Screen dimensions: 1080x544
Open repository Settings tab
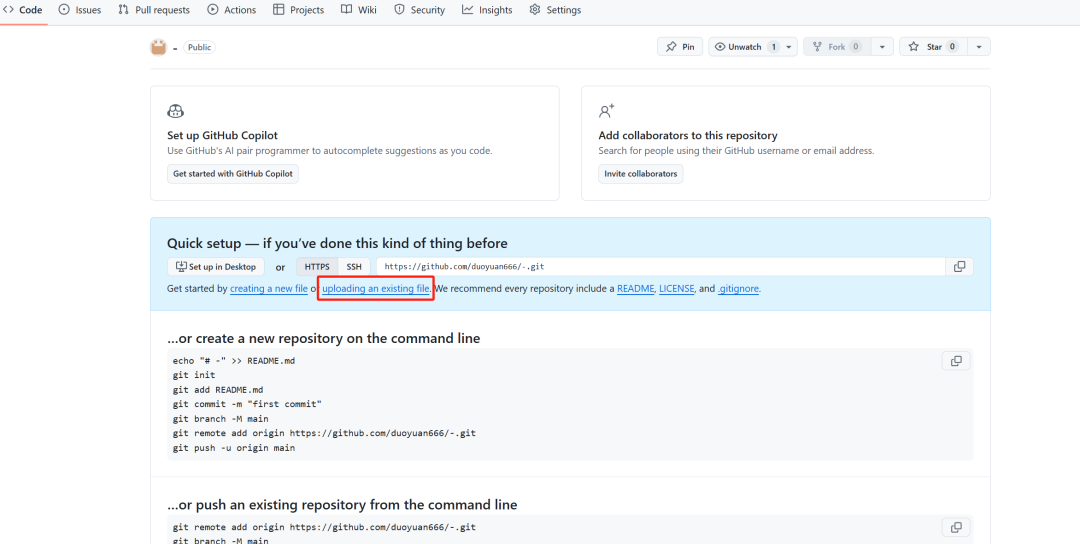point(555,10)
